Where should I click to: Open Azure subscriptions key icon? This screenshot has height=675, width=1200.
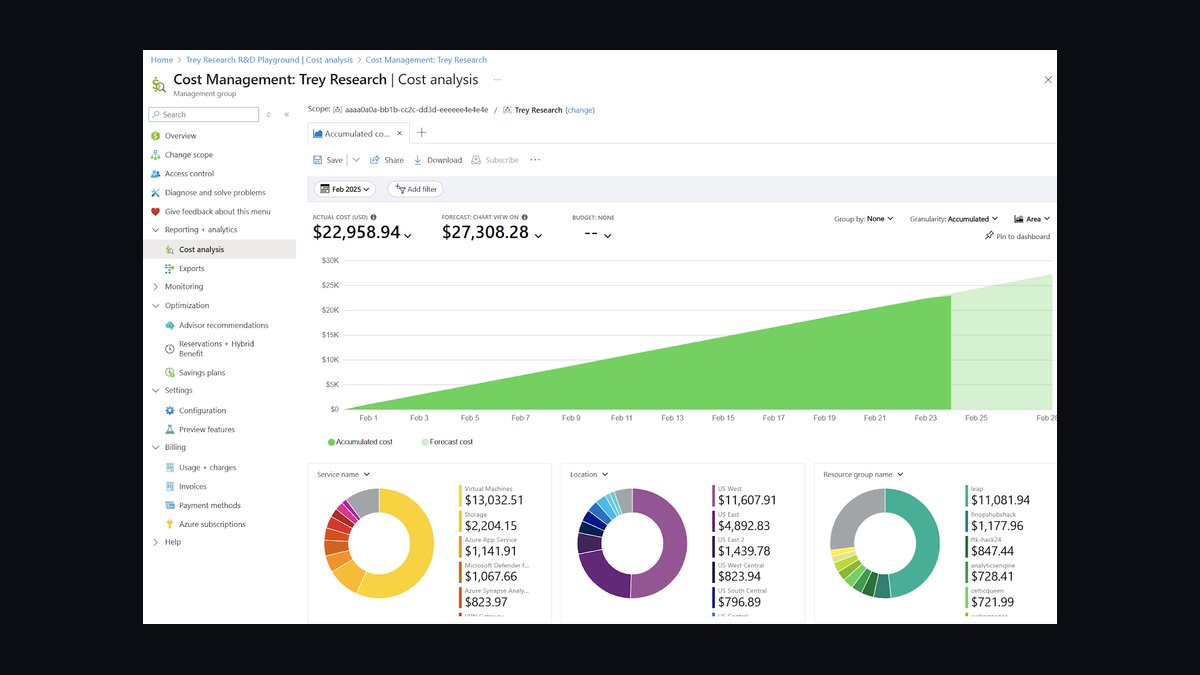click(170, 525)
